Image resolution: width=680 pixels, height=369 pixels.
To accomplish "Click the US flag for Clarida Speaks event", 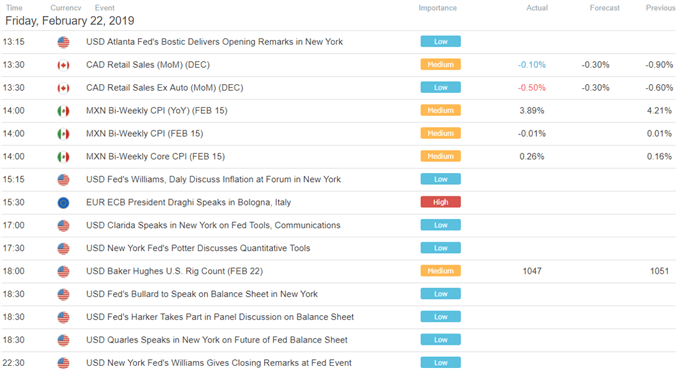I will (x=63, y=225).
